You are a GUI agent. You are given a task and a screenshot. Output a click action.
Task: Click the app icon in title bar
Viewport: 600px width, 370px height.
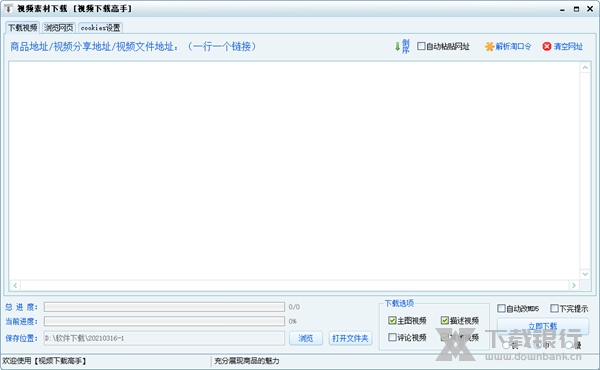(8, 8)
